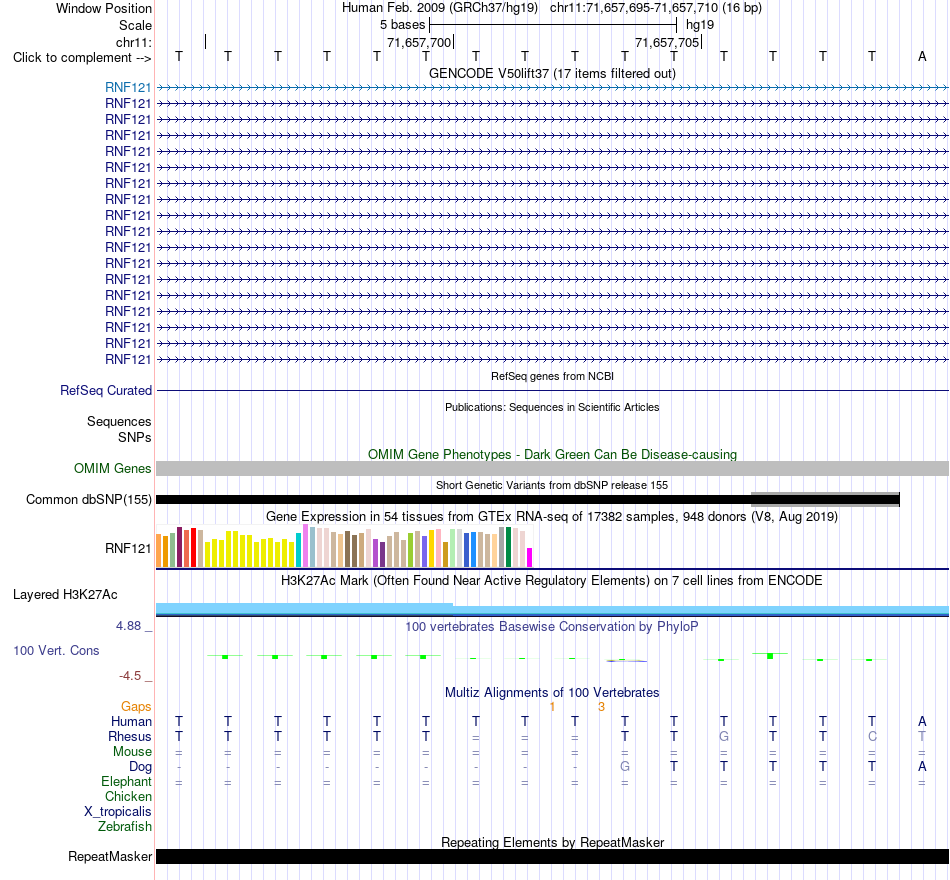Click the 'Scale' track label
Viewport: 950px width, 880px height.
[135, 25]
